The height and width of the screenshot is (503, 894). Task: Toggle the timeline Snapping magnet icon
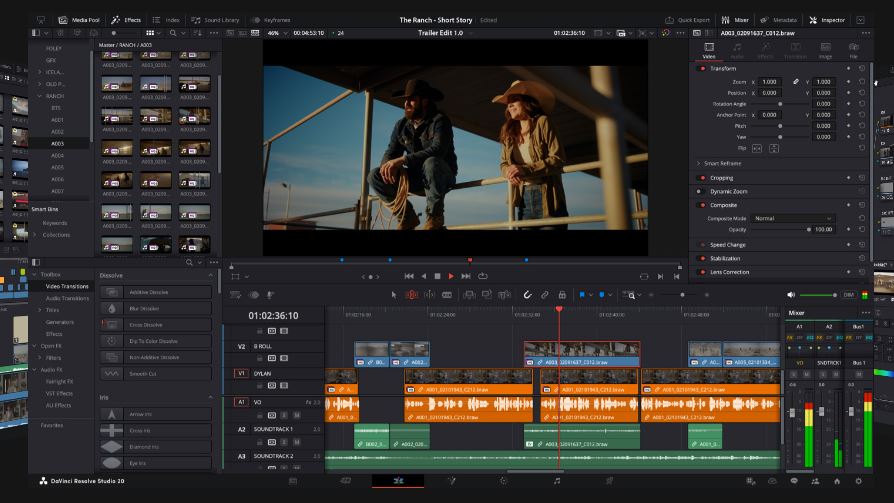[x=528, y=295]
